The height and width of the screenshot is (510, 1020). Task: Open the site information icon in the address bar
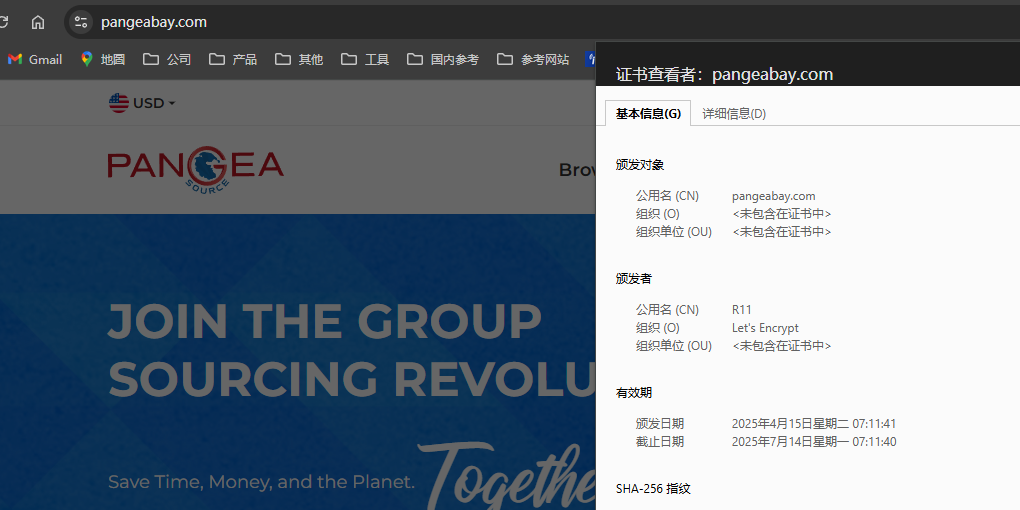[x=81, y=22]
